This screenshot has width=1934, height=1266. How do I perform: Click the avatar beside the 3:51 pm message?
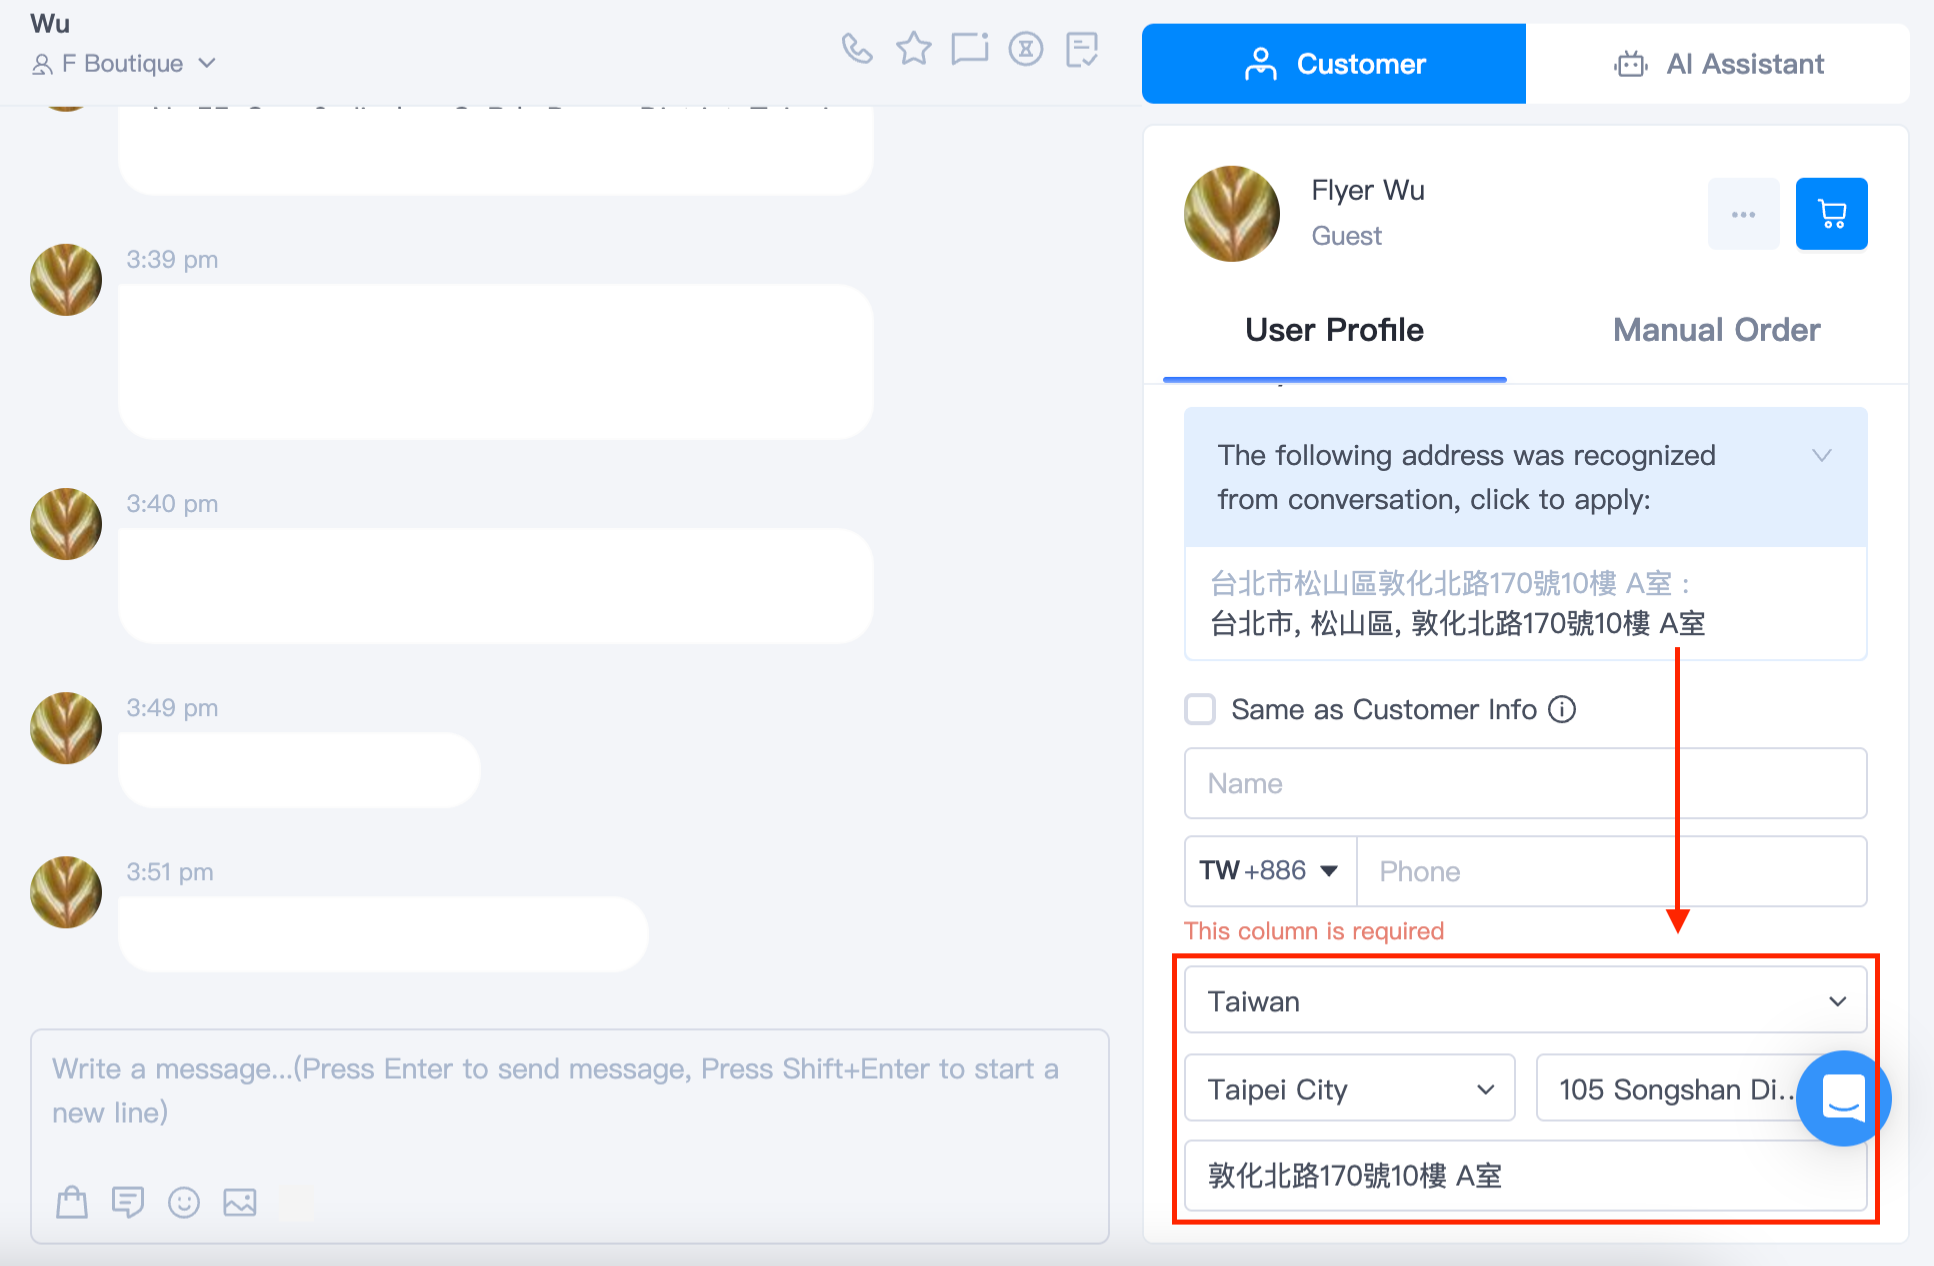(x=66, y=892)
